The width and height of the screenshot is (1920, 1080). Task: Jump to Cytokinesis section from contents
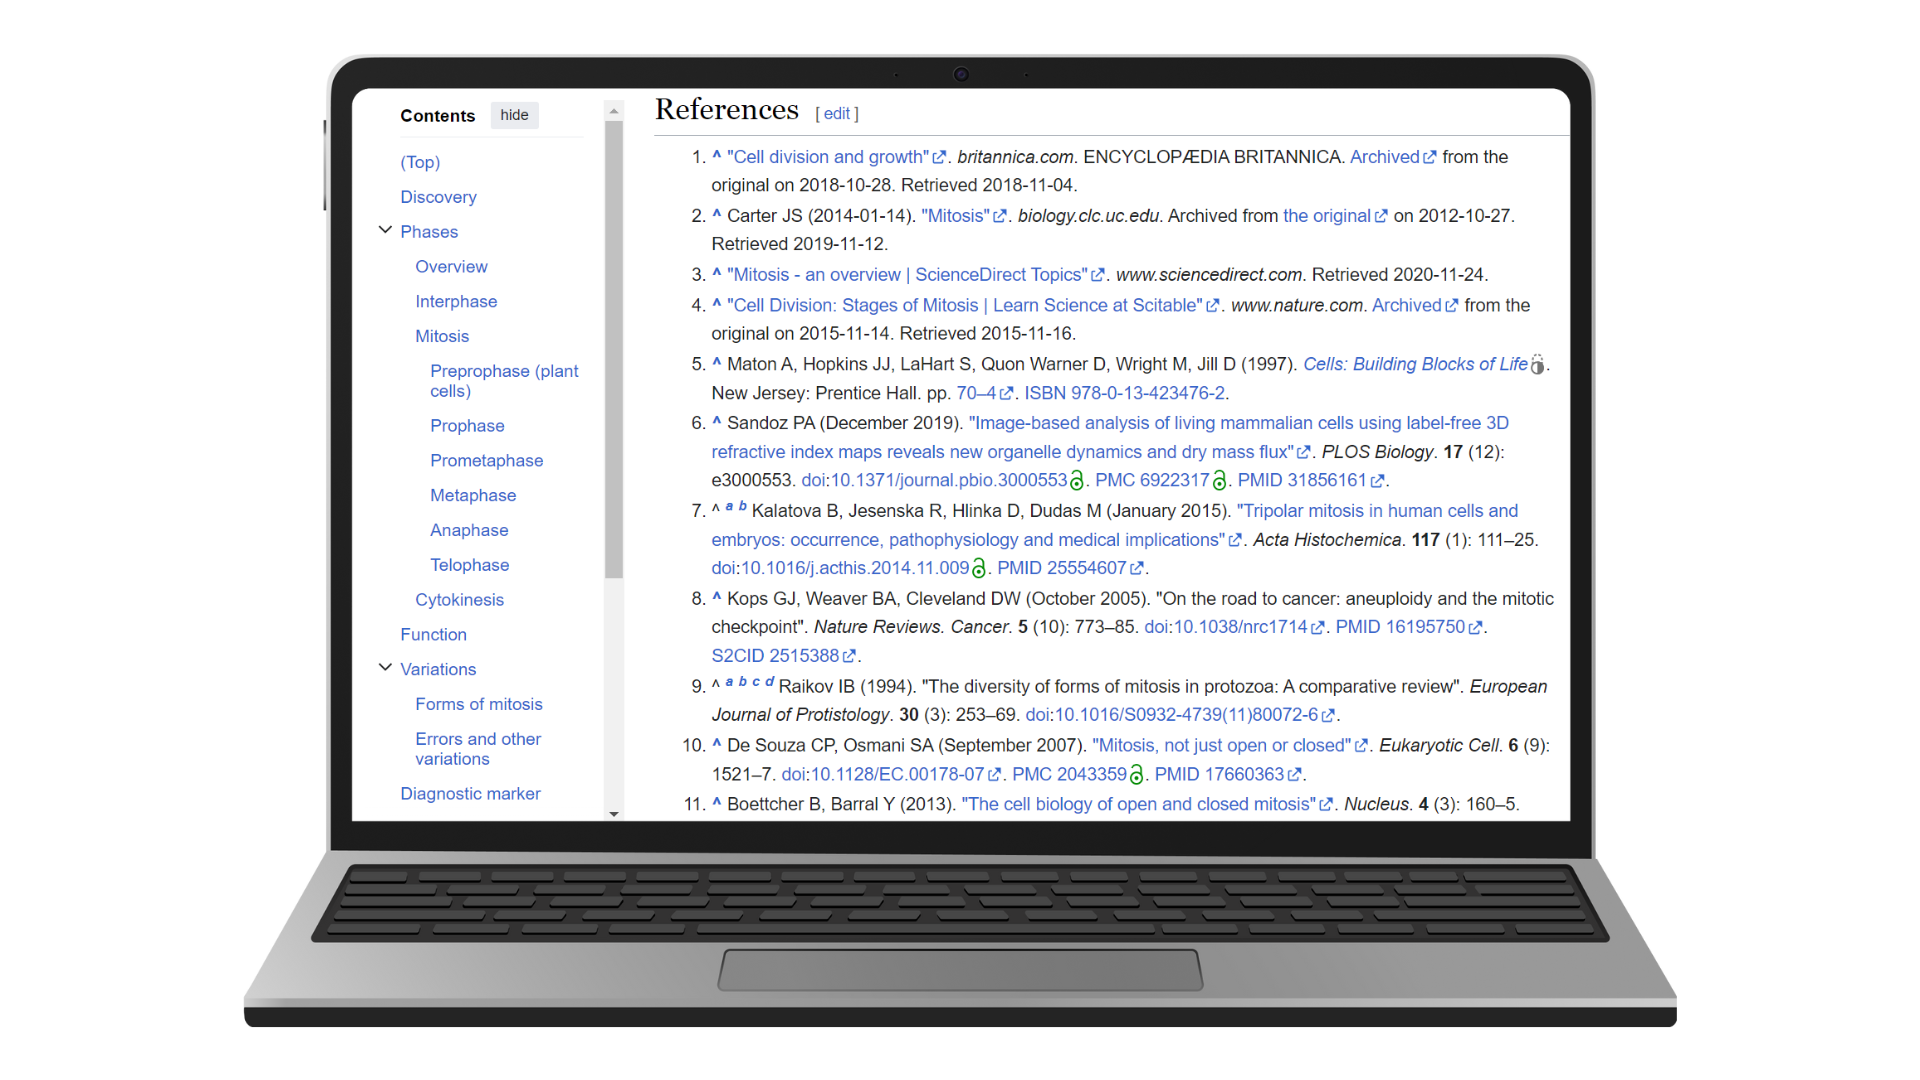tap(459, 599)
